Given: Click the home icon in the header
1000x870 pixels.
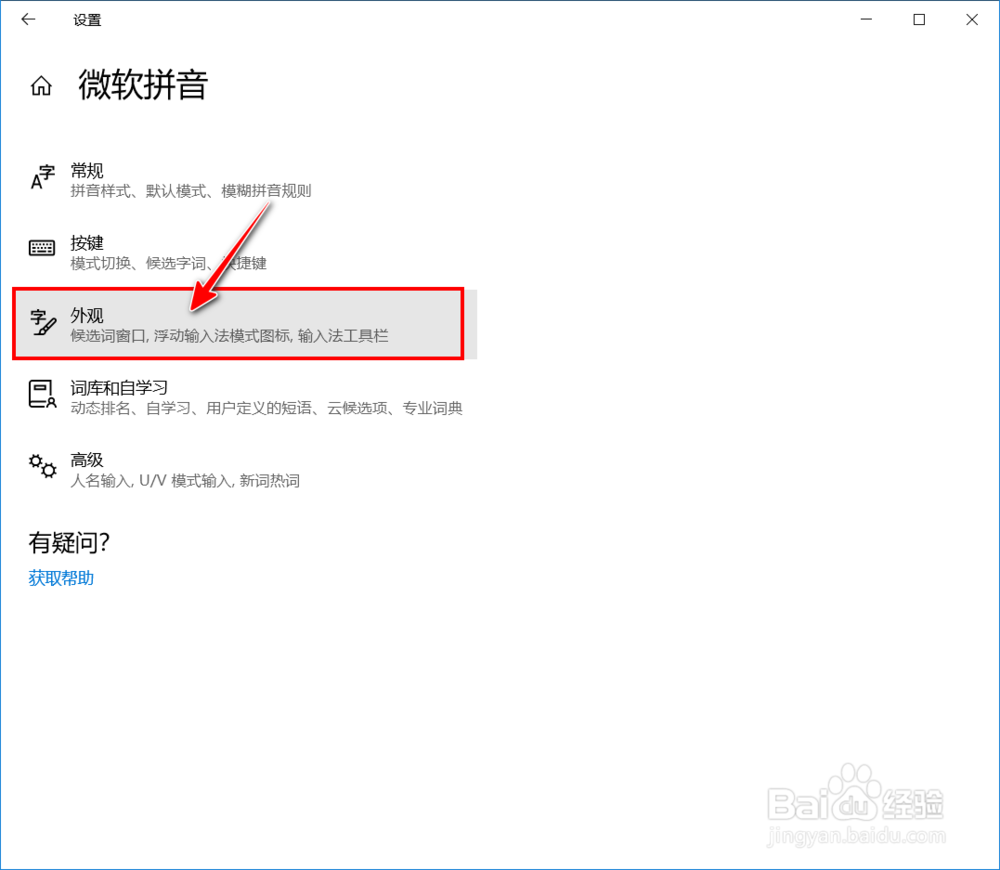Looking at the screenshot, I should click(x=40, y=86).
